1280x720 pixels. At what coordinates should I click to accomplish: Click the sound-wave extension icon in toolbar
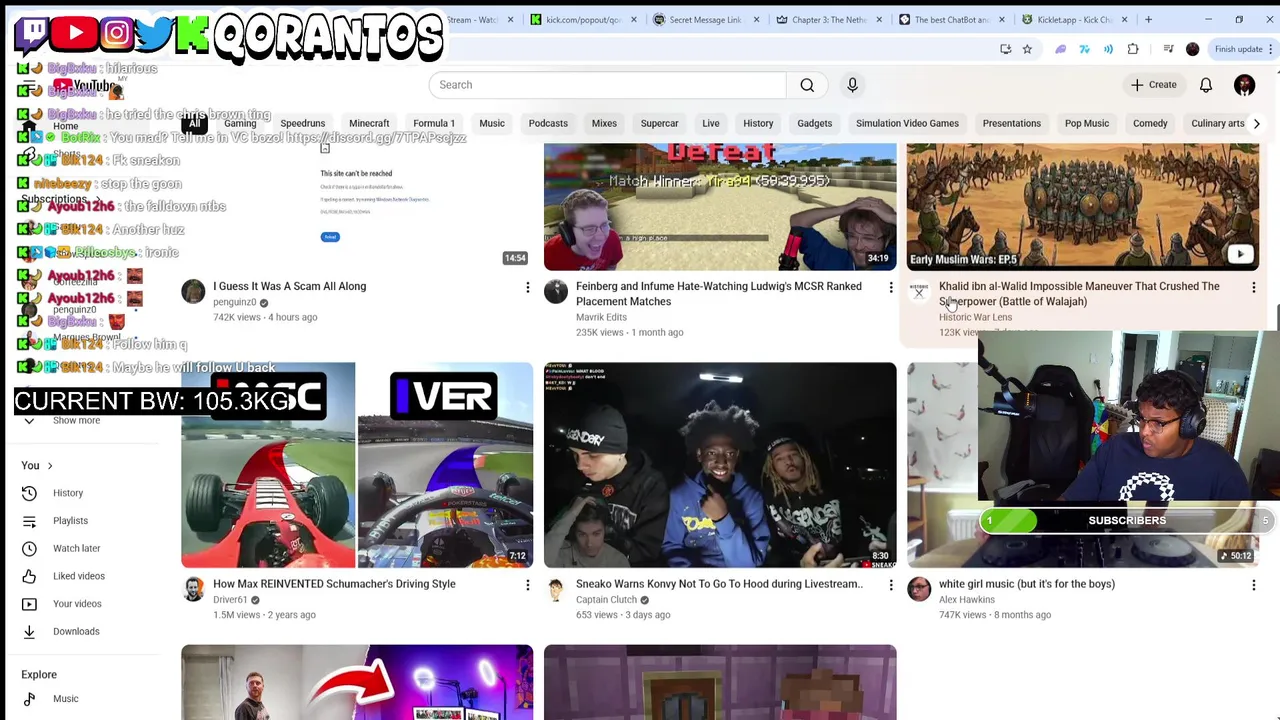1108,49
